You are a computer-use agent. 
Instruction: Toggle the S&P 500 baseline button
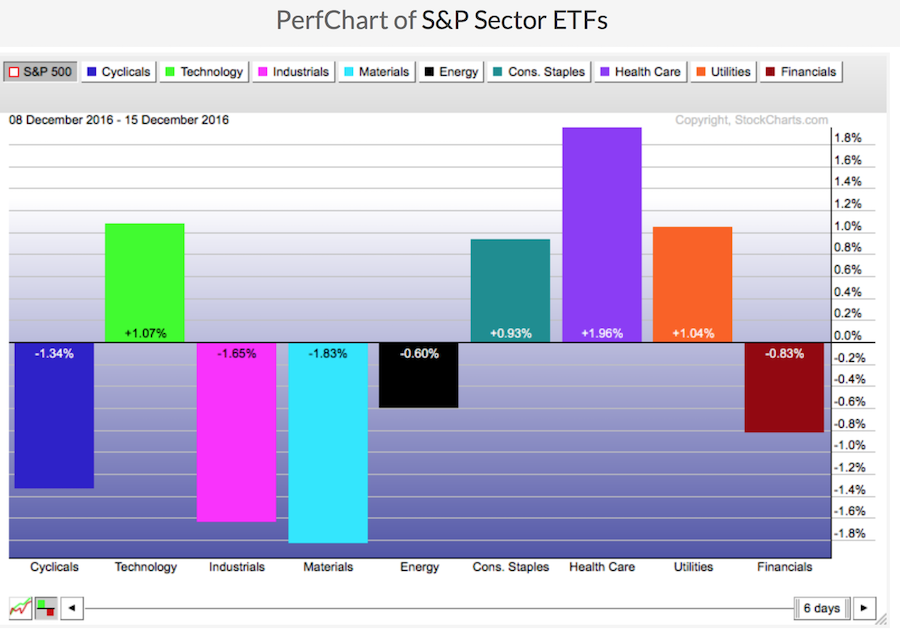[39, 72]
